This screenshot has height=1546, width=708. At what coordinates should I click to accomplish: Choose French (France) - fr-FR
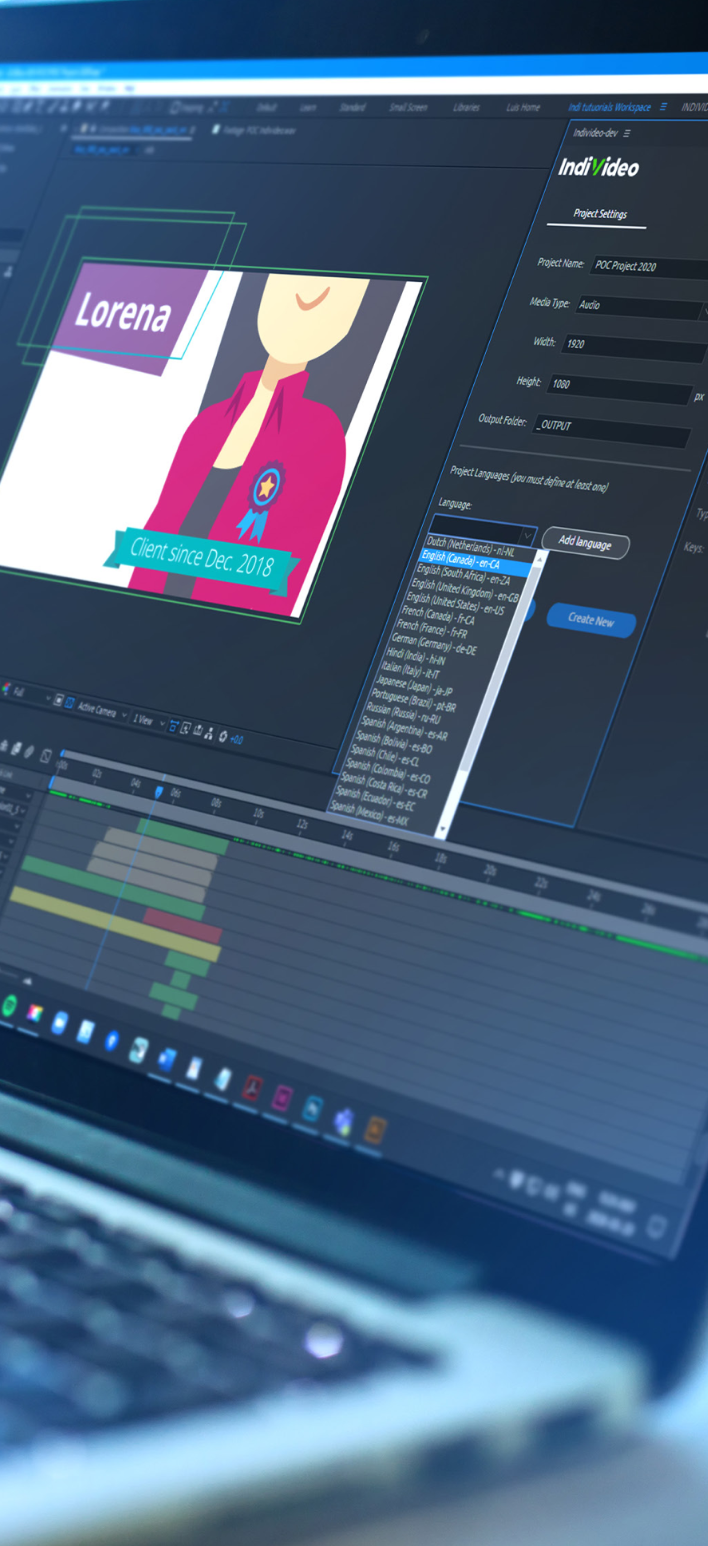click(433, 628)
